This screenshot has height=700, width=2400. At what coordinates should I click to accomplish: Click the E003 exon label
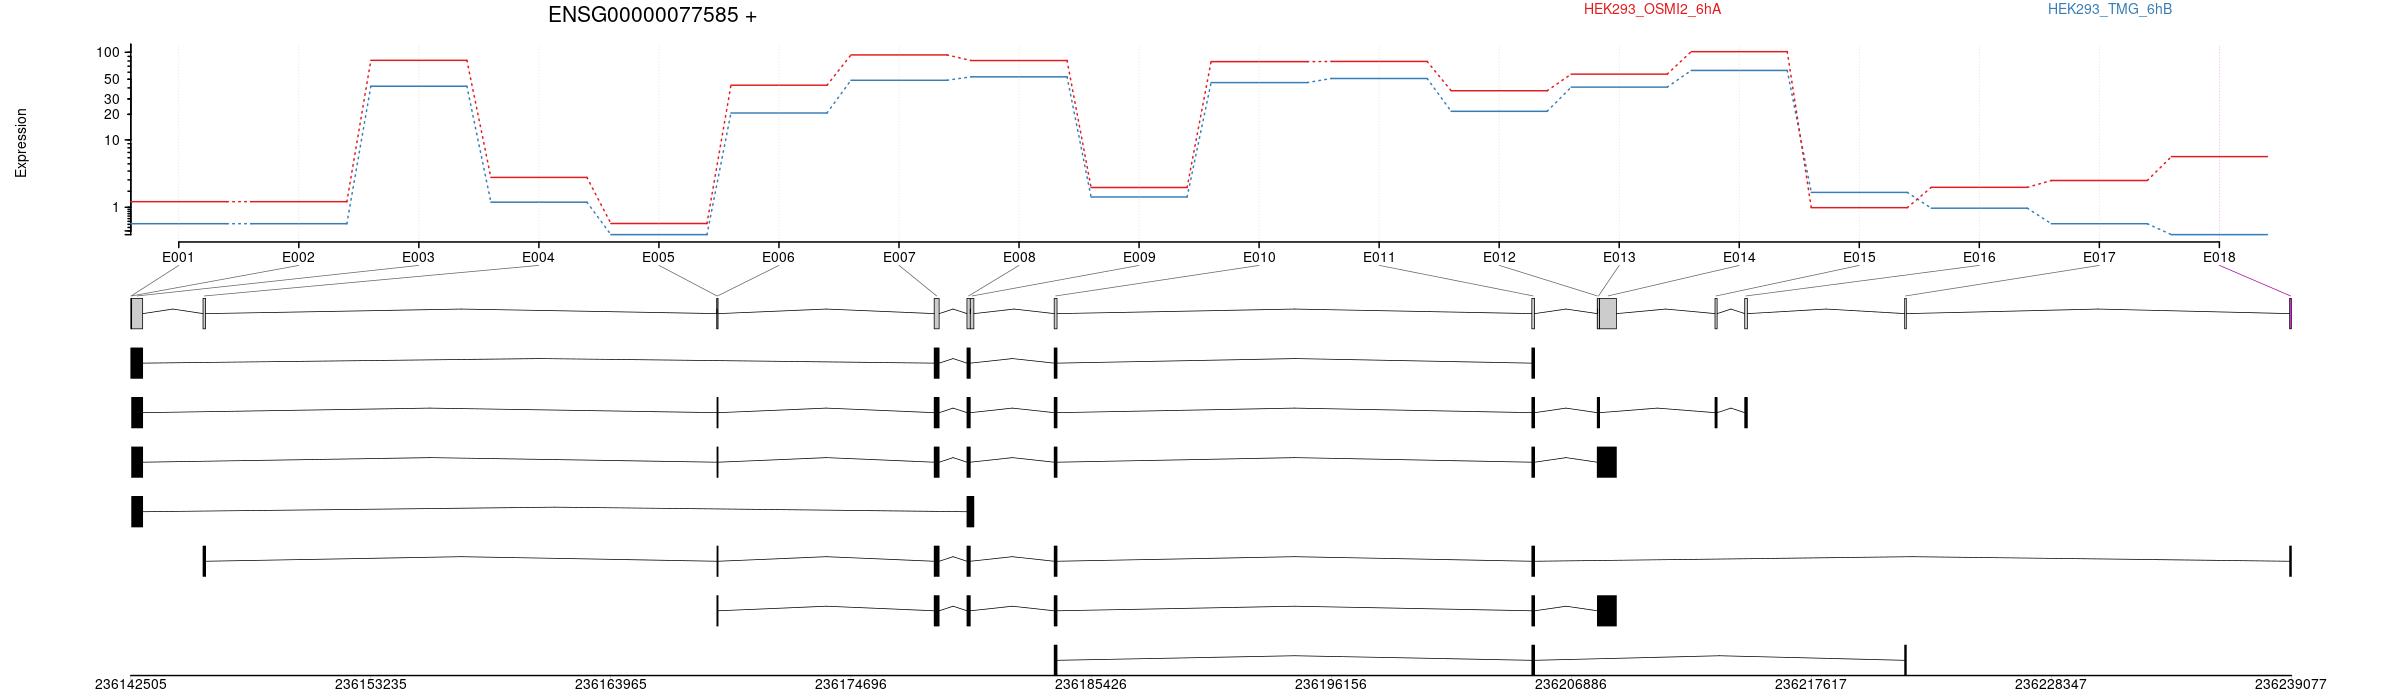[418, 257]
